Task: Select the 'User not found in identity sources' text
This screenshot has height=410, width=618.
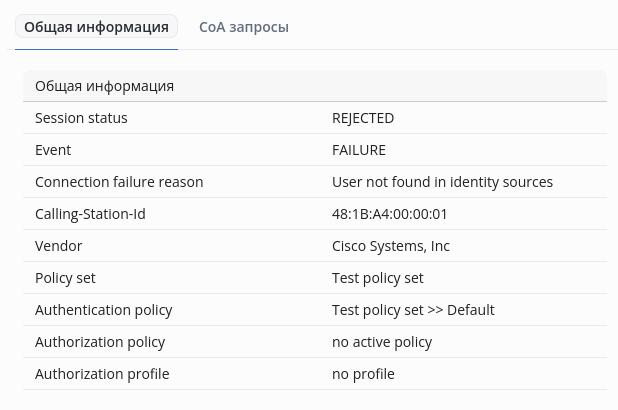Action: 442,182
